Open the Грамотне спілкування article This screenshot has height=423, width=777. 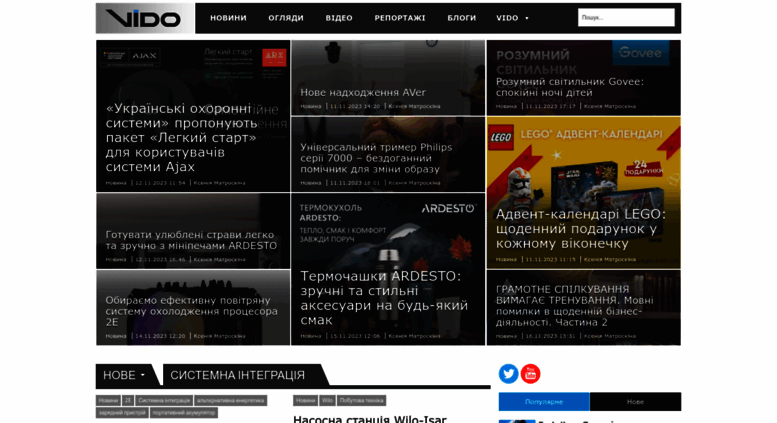tap(575, 306)
